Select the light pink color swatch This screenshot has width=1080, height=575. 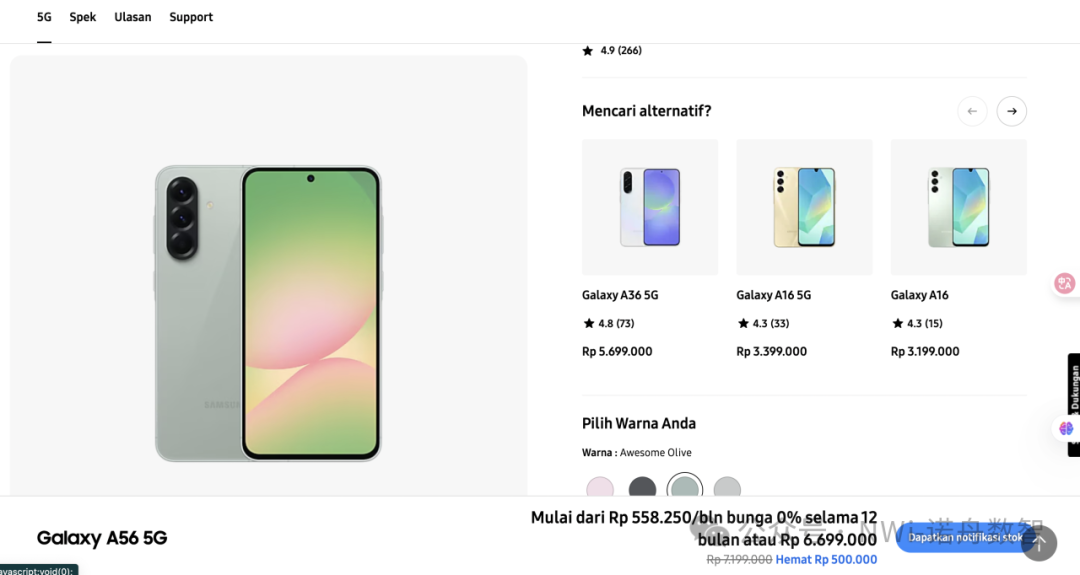[600, 488]
